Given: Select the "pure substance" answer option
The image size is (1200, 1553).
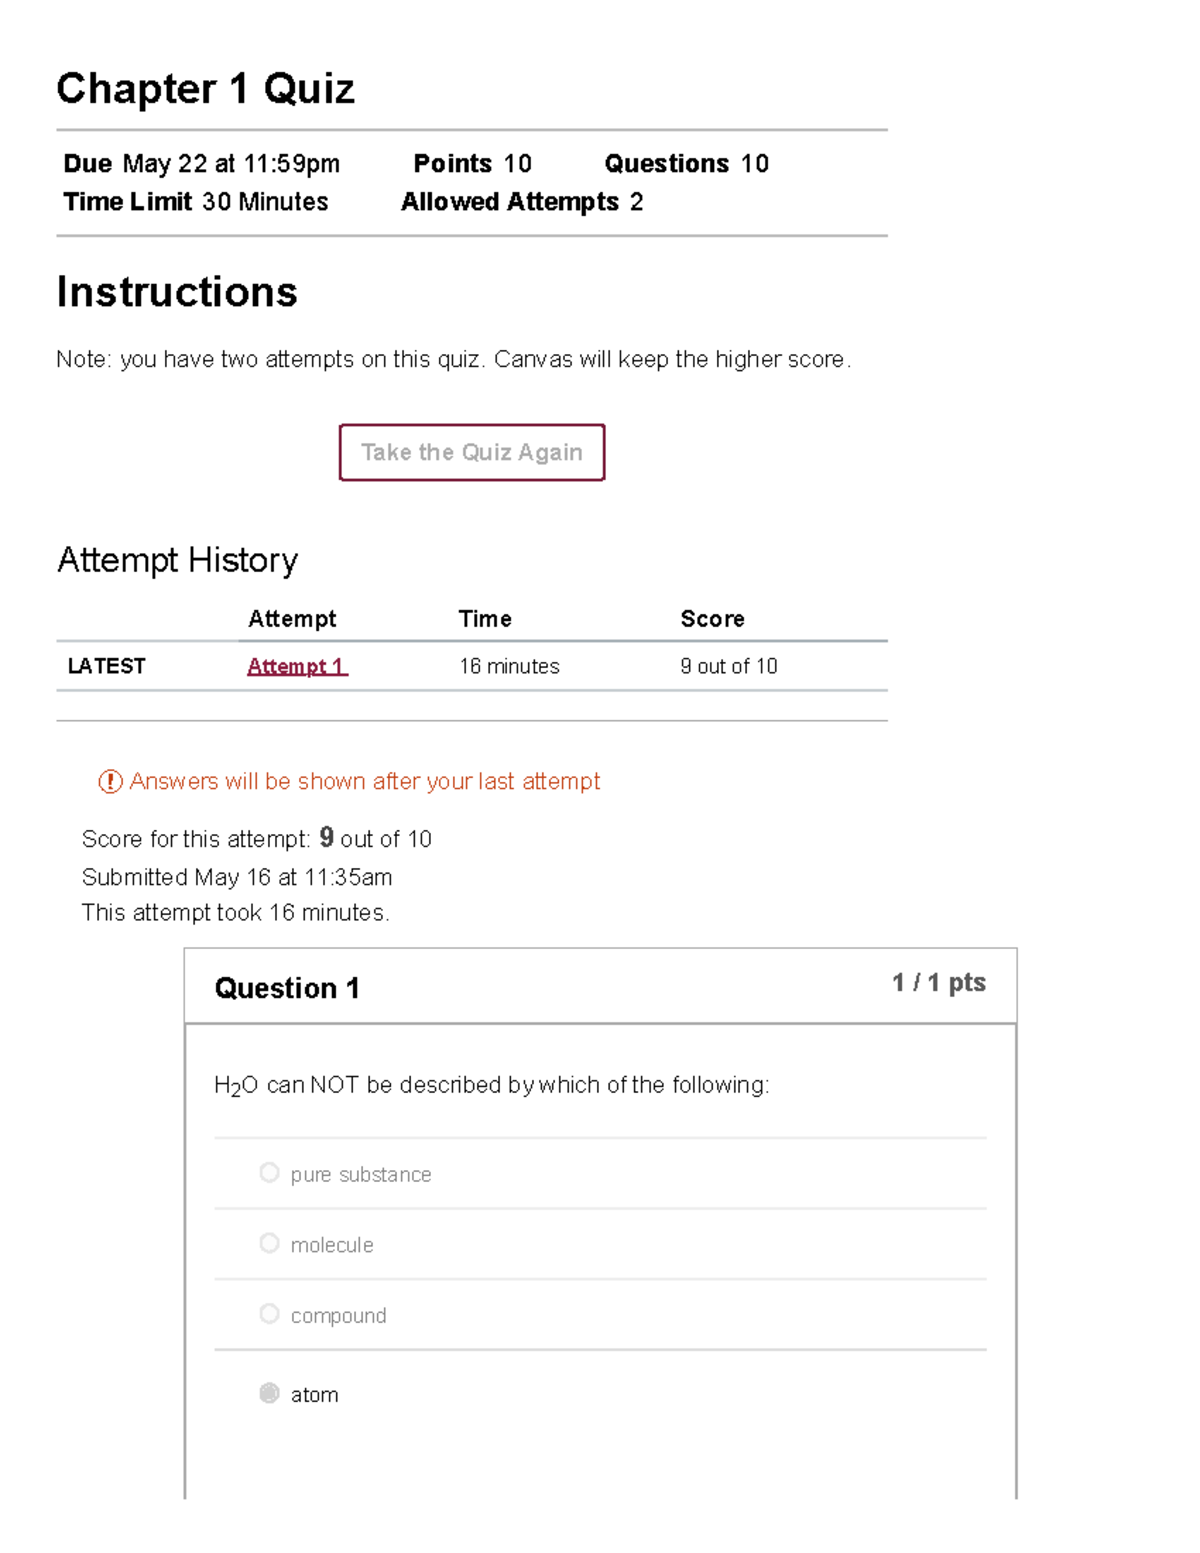Looking at the screenshot, I should (269, 1172).
